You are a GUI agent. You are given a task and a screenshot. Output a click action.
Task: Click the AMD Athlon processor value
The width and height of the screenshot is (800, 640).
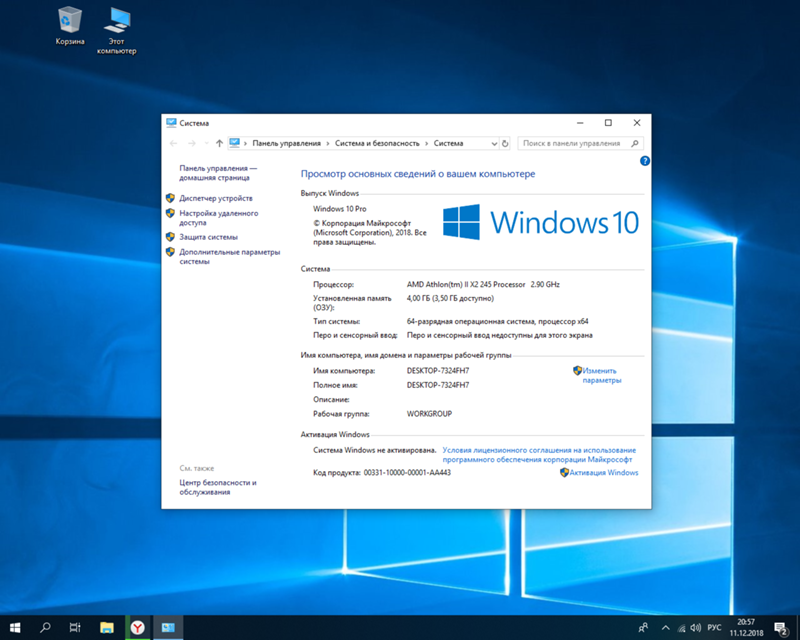click(x=483, y=284)
